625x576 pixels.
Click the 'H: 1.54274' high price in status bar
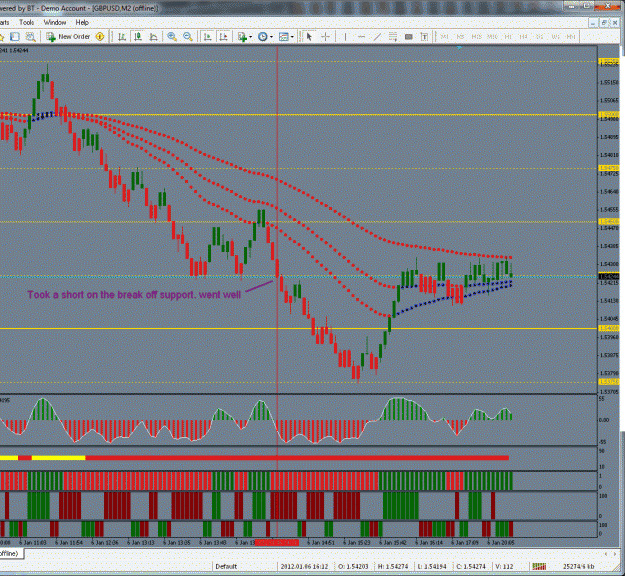pos(393,566)
